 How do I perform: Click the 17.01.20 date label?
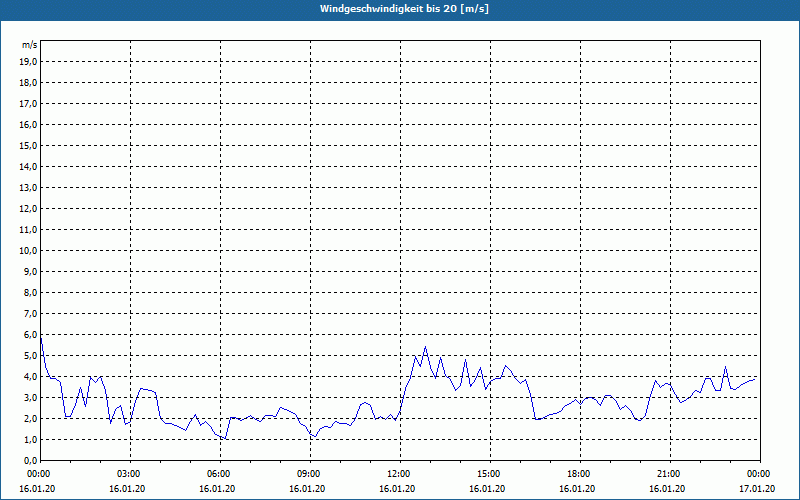click(x=757, y=489)
